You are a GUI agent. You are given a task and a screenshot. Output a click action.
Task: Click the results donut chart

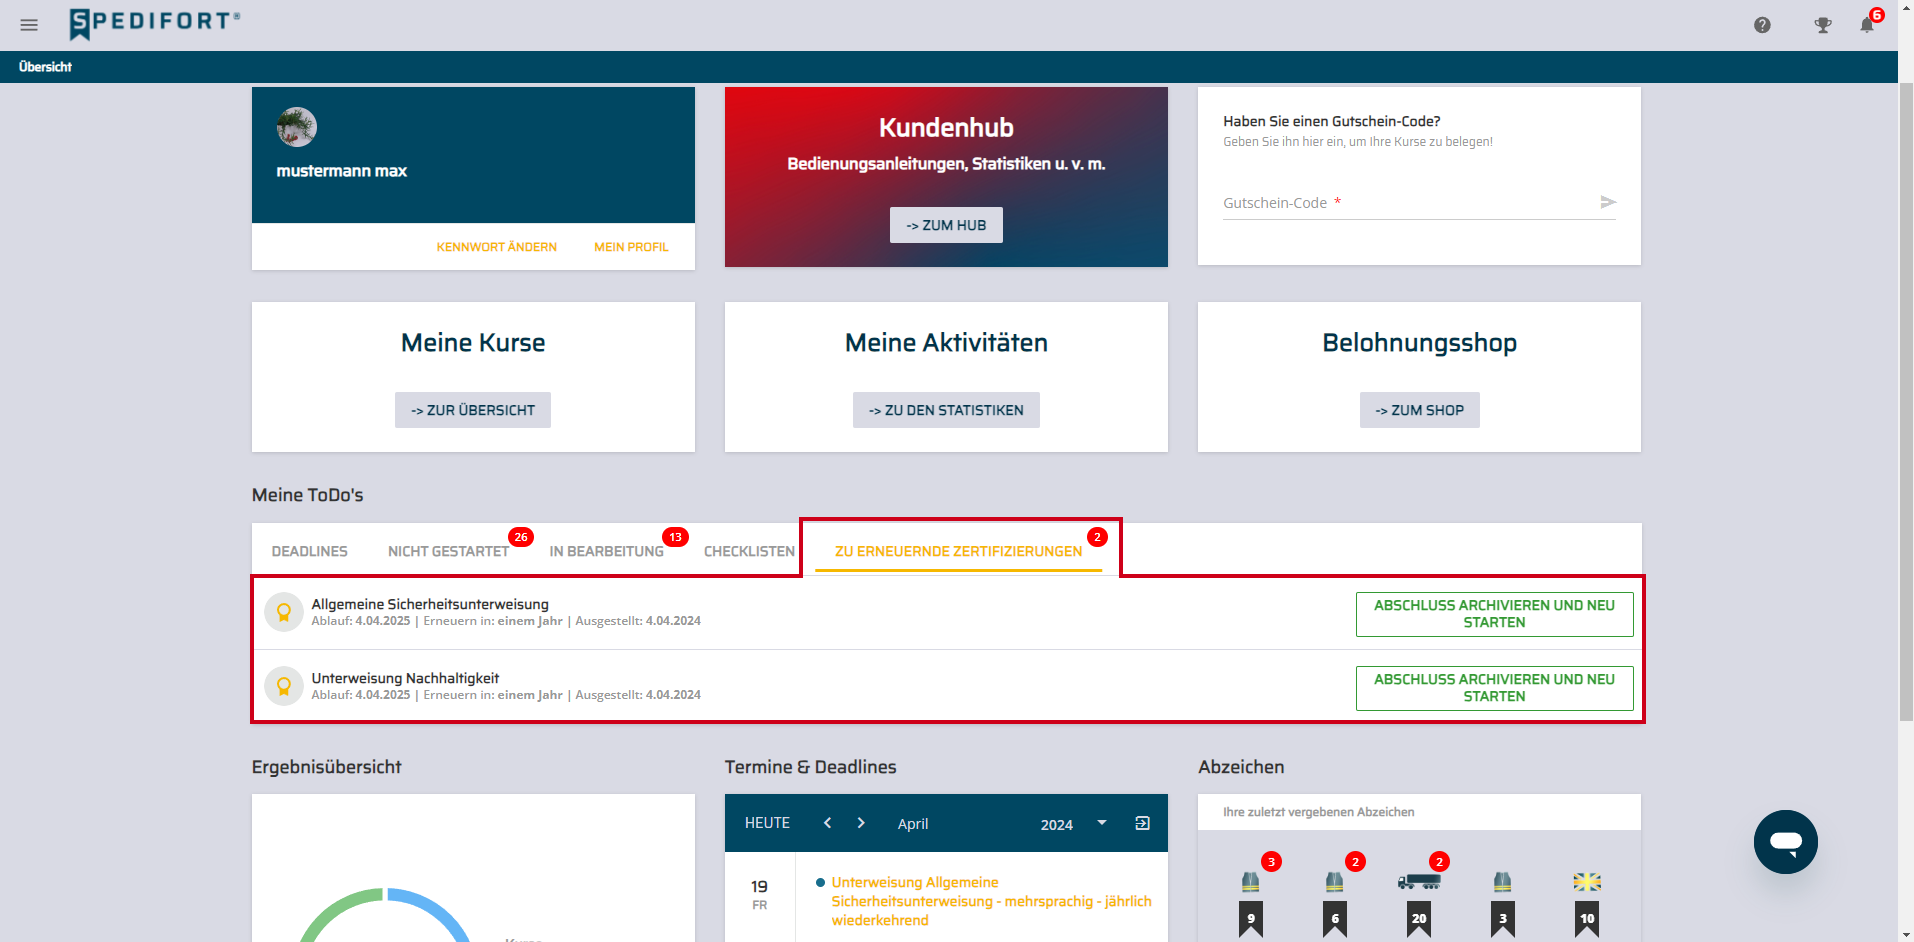(x=385, y=915)
